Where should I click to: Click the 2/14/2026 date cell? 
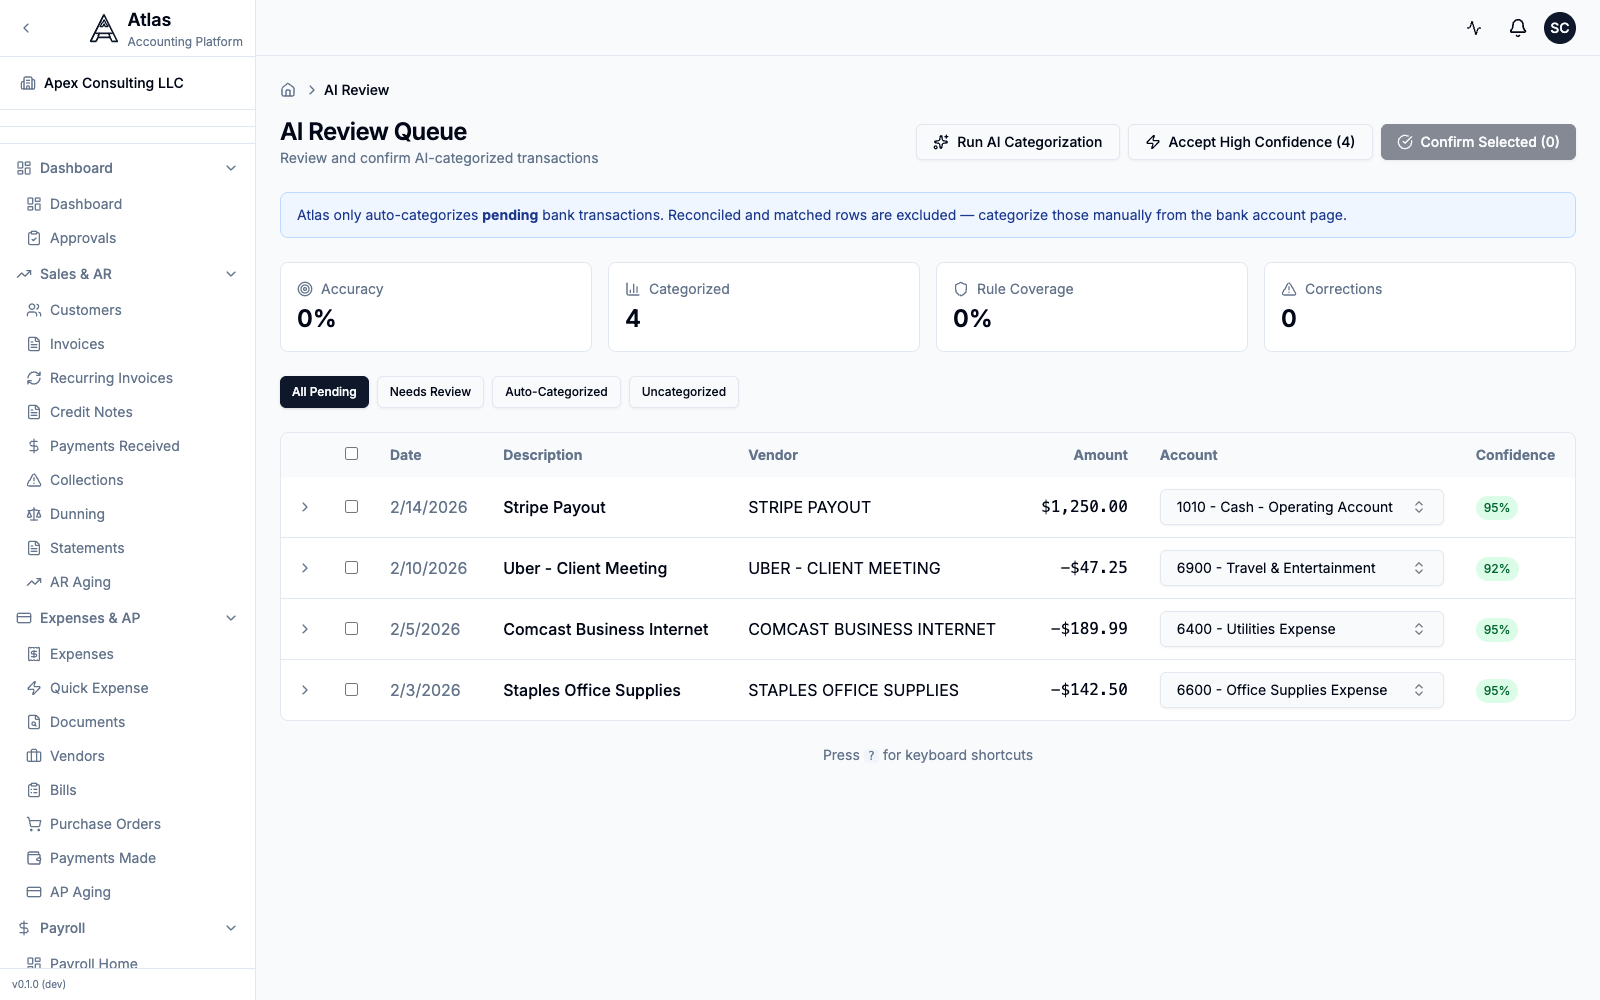[x=429, y=507]
